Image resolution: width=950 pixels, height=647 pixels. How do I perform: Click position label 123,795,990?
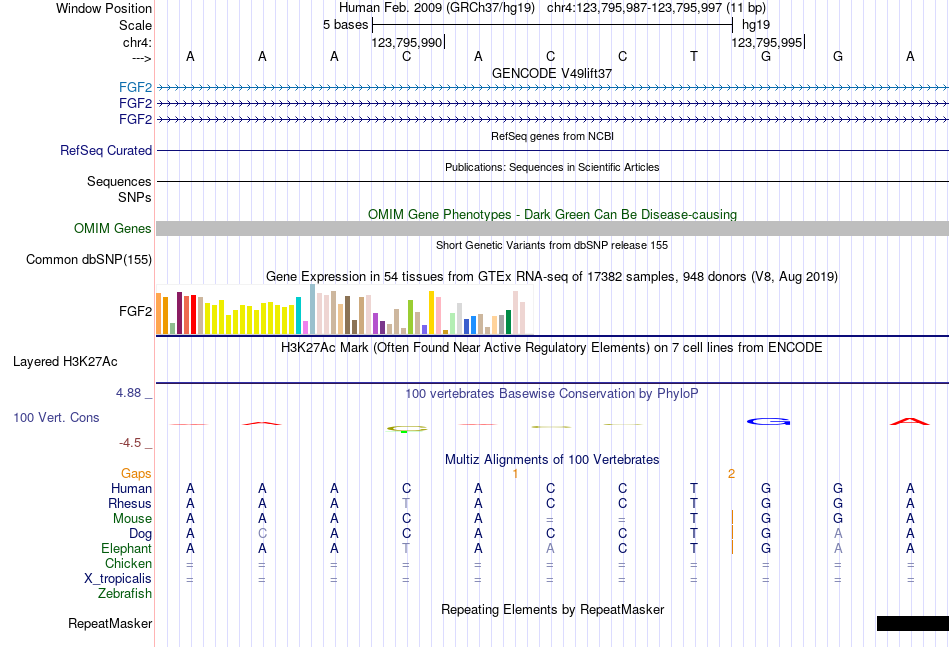tap(407, 42)
